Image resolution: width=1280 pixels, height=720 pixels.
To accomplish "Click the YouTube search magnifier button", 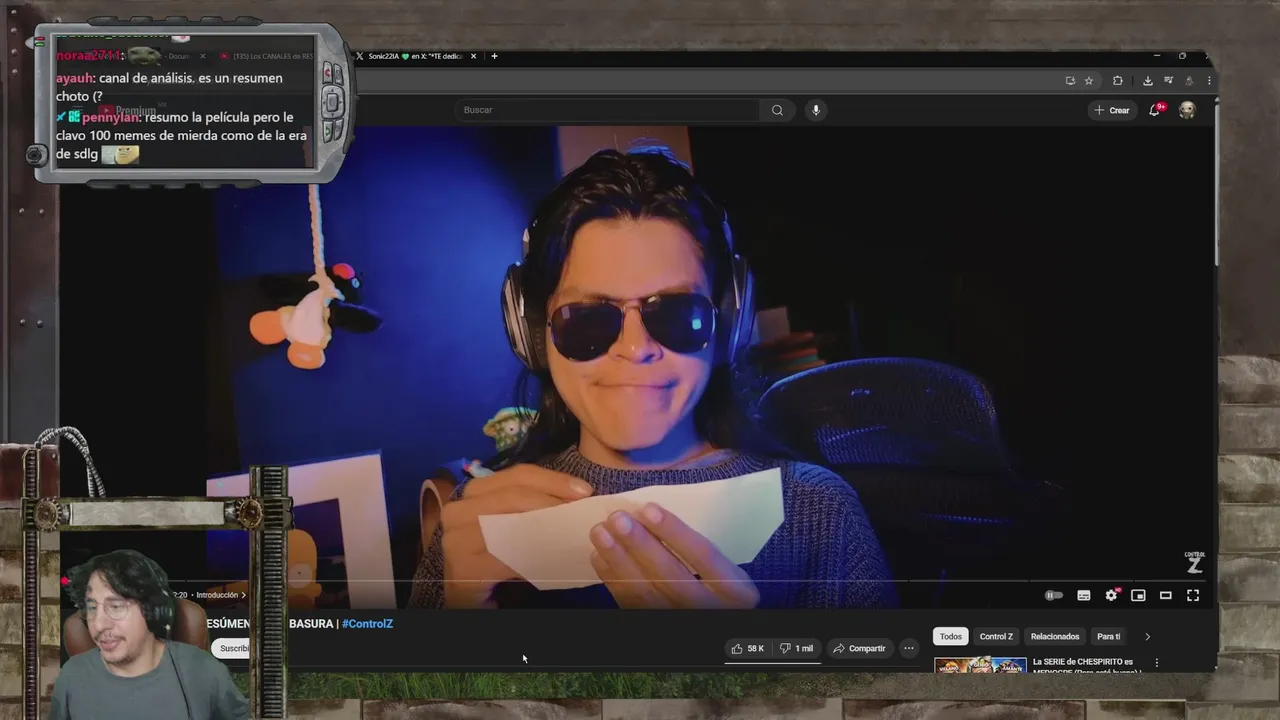I will coord(777,110).
